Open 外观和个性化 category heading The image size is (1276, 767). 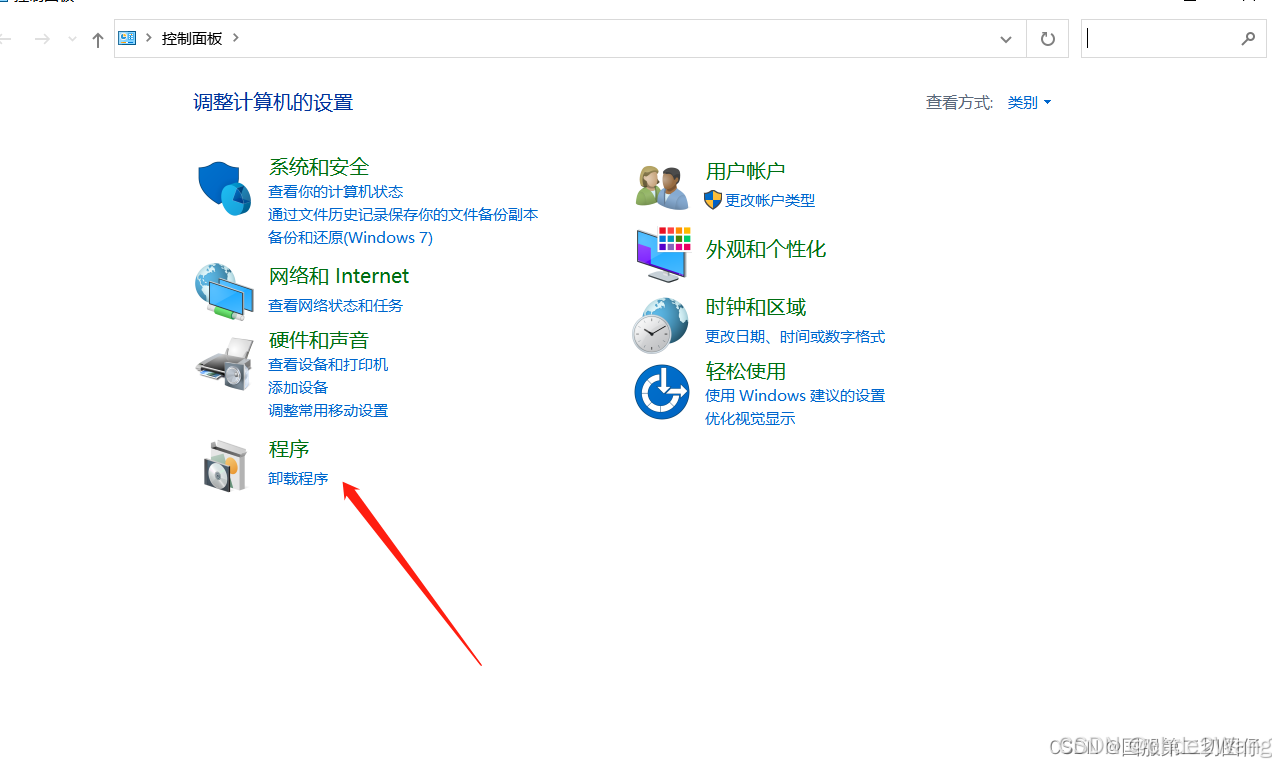[x=766, y=249]
